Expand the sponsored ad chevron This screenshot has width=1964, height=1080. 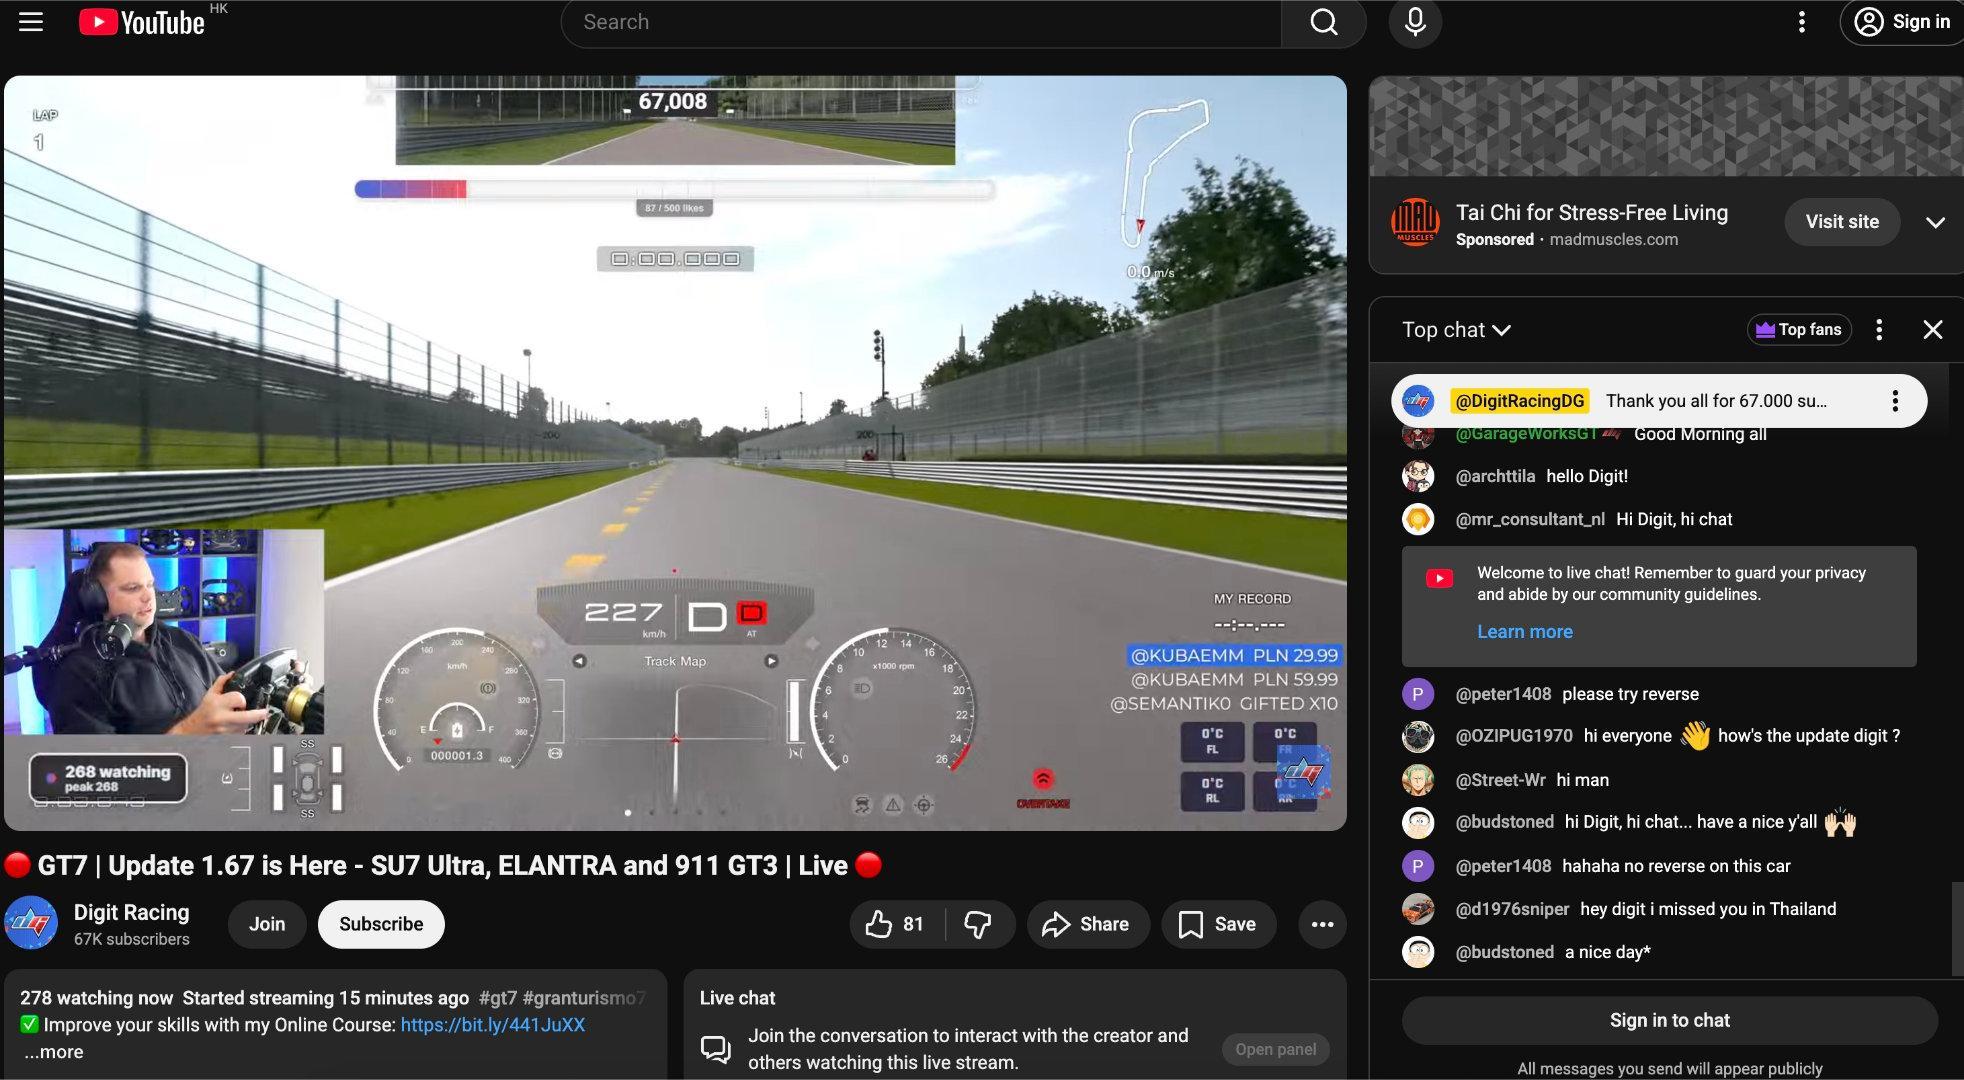coord(1935,222)
